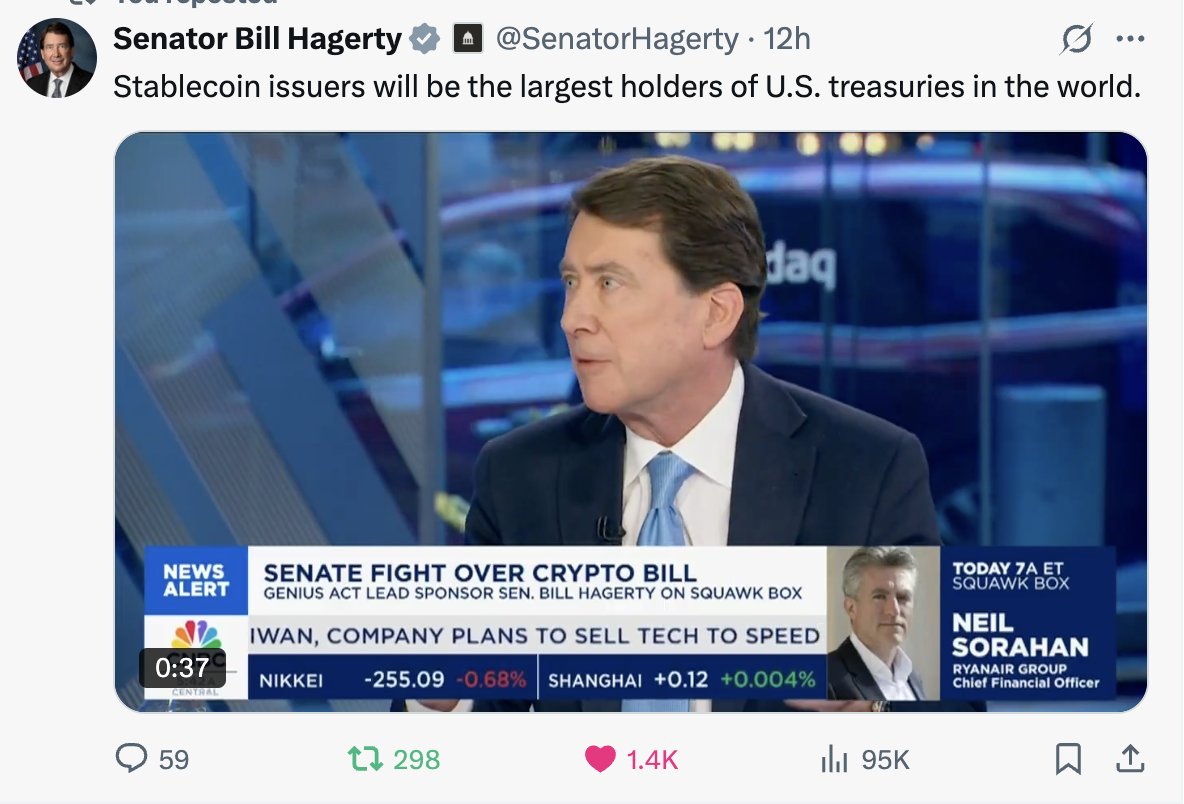Click the blue verified checkmark badge
The width and height of the screenshot is (1184, 804).
[425, 39]
